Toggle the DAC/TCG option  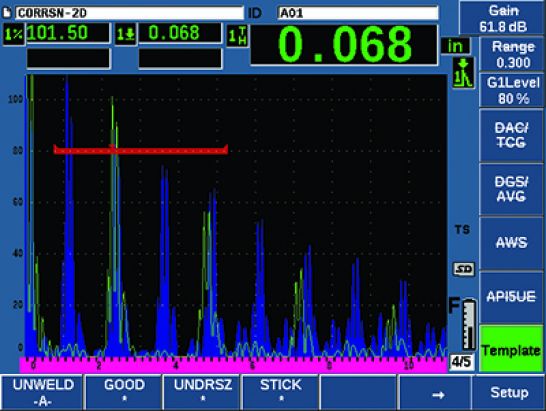tap(511, 135)
